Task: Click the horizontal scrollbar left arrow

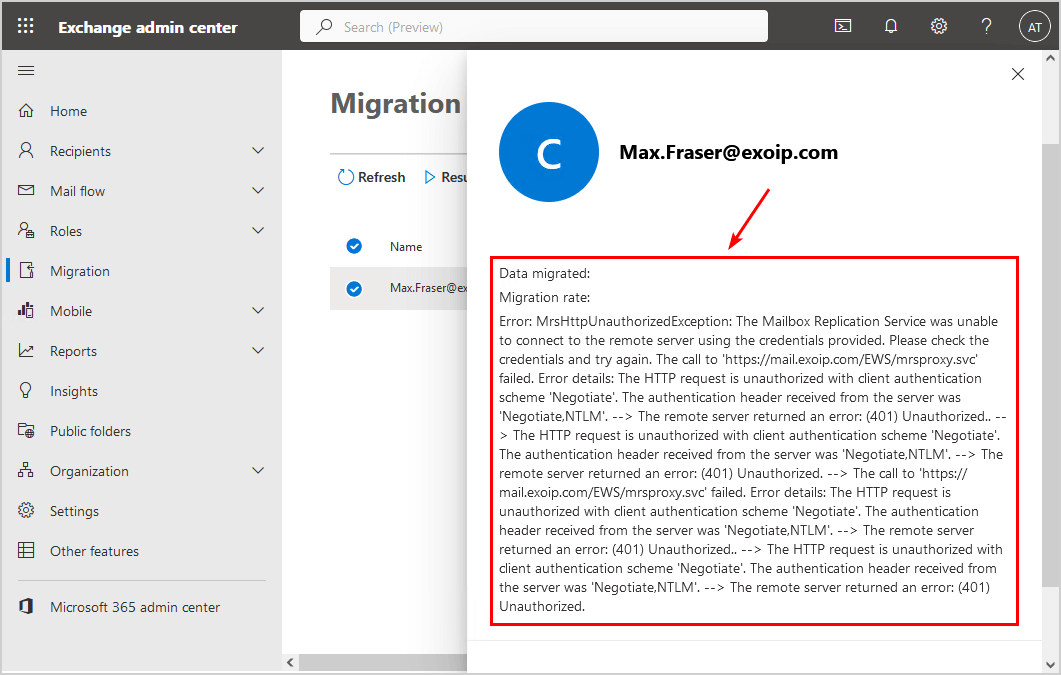Action: point(290,663)
